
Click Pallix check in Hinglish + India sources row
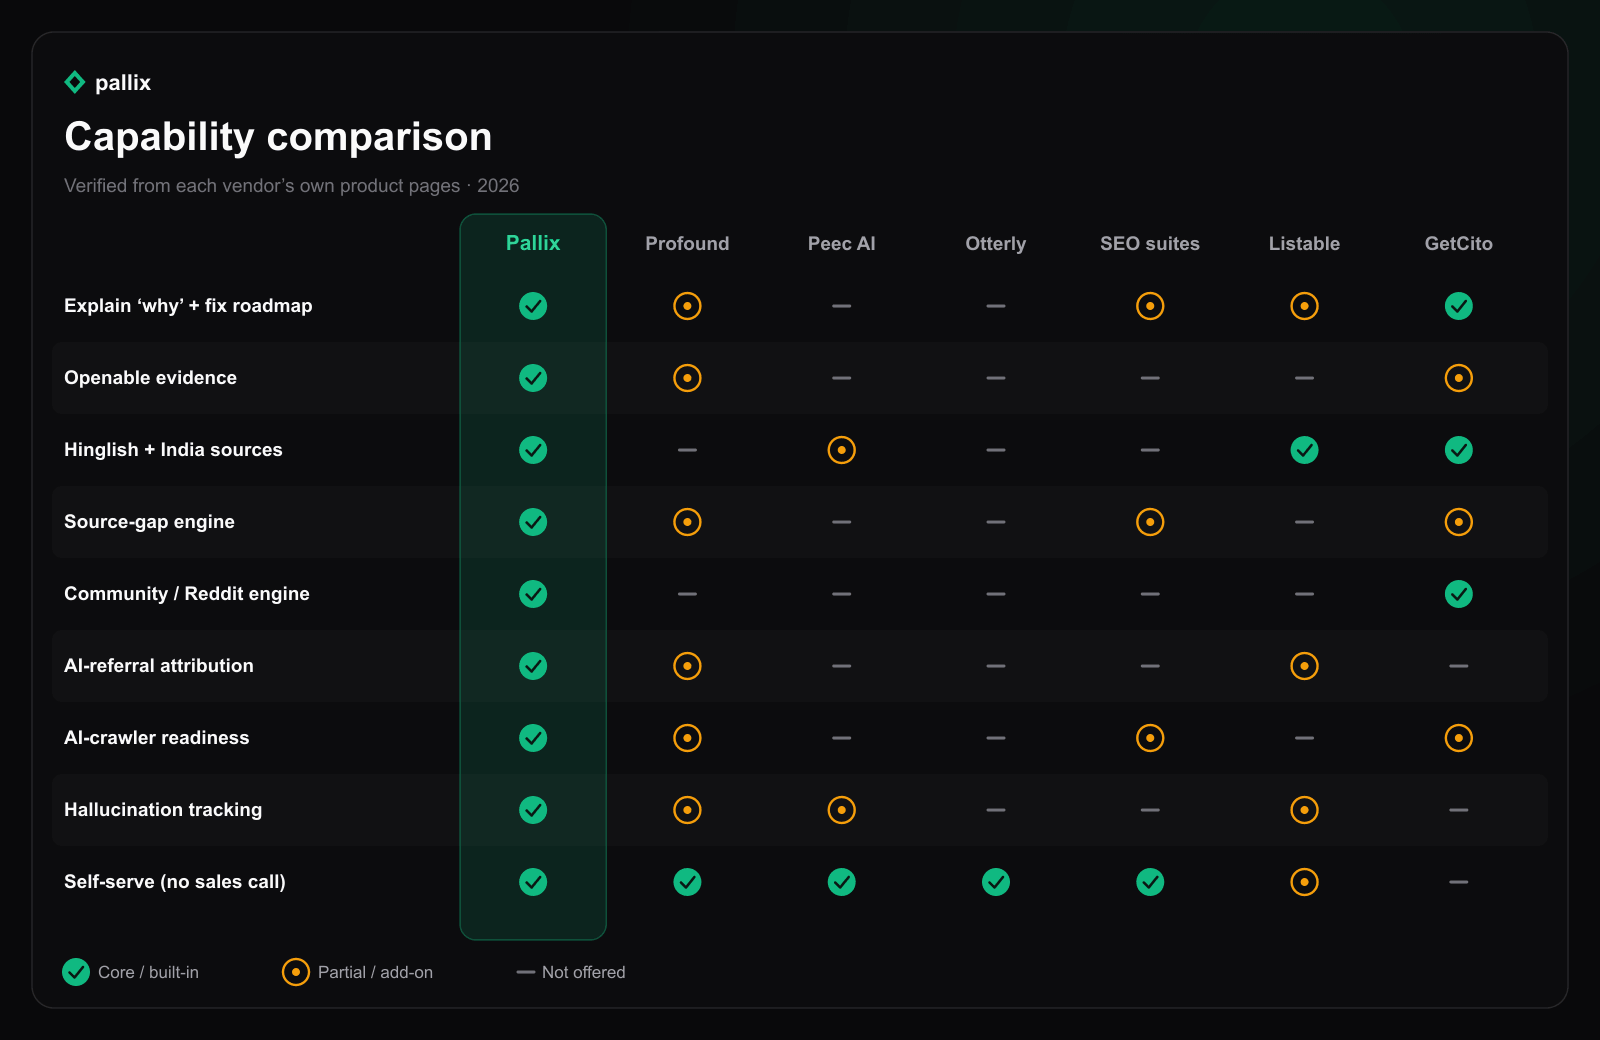533,450
